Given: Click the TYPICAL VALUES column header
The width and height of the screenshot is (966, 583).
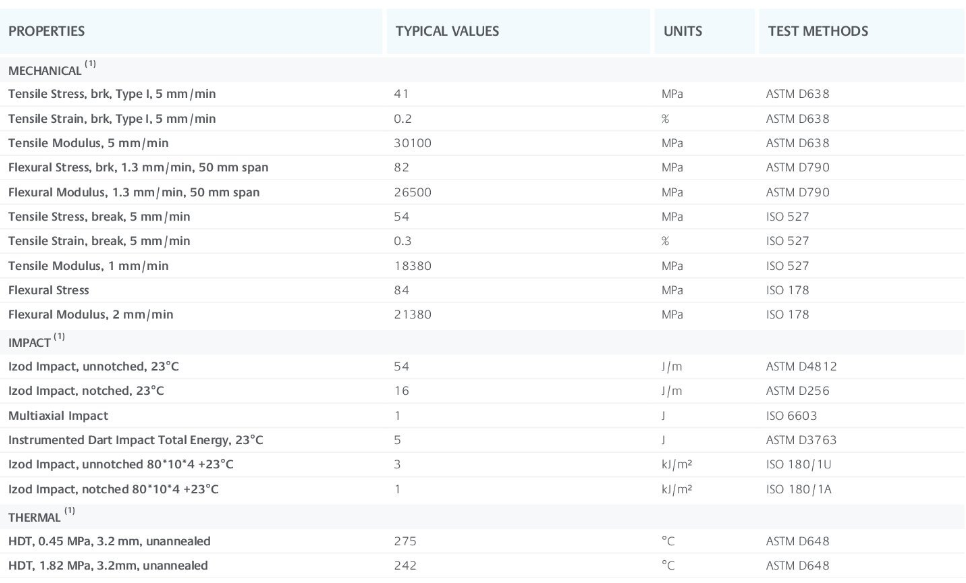Looking at the screenshot, I should (x=447, y=31).
